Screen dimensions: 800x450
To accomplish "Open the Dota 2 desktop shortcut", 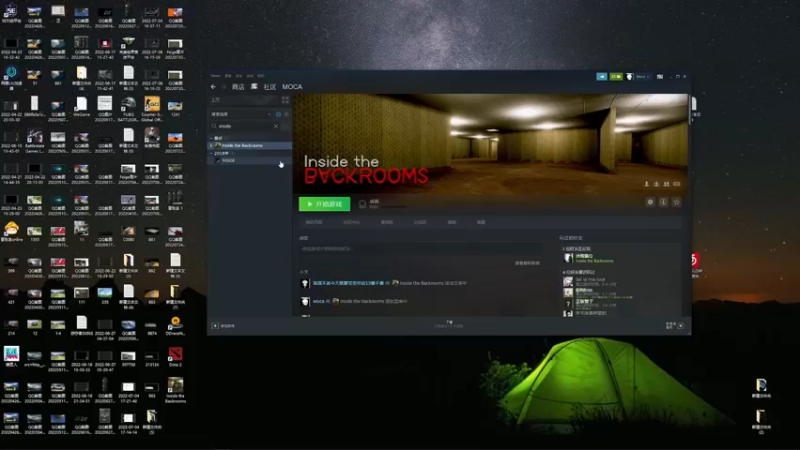I will (175, 357).
